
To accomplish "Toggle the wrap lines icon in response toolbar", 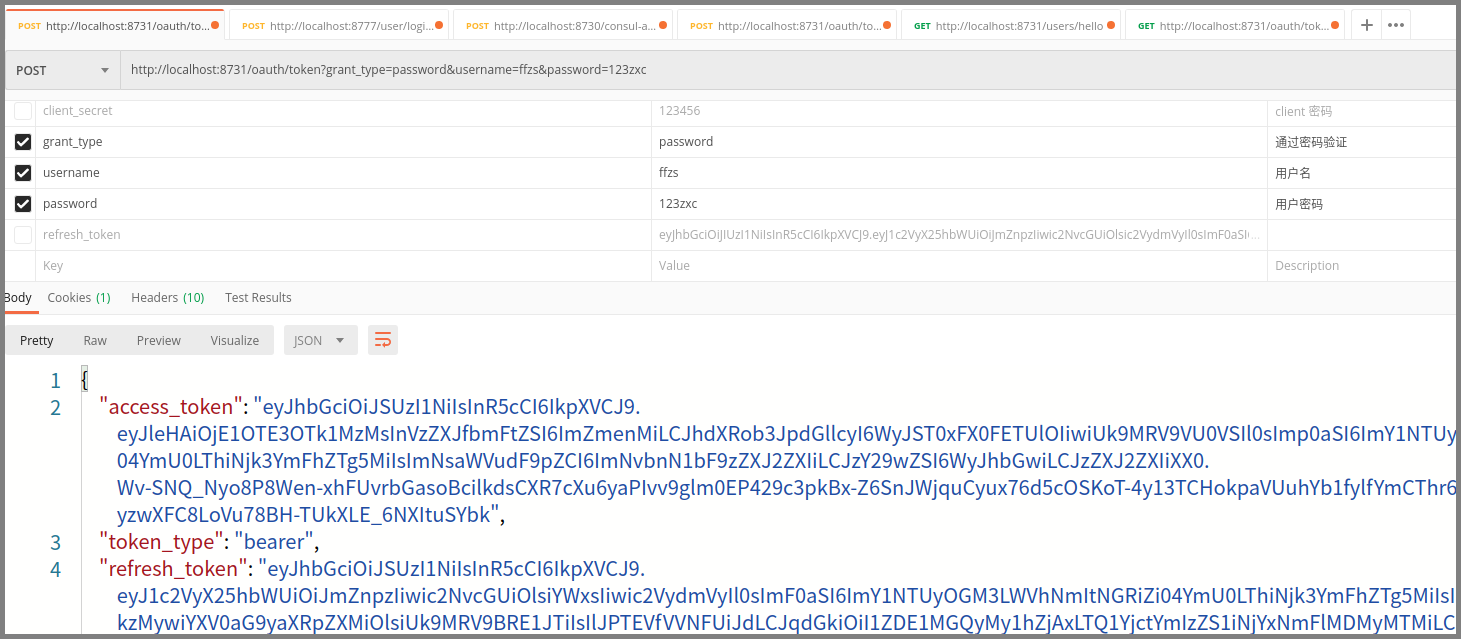I will point(383,340).
